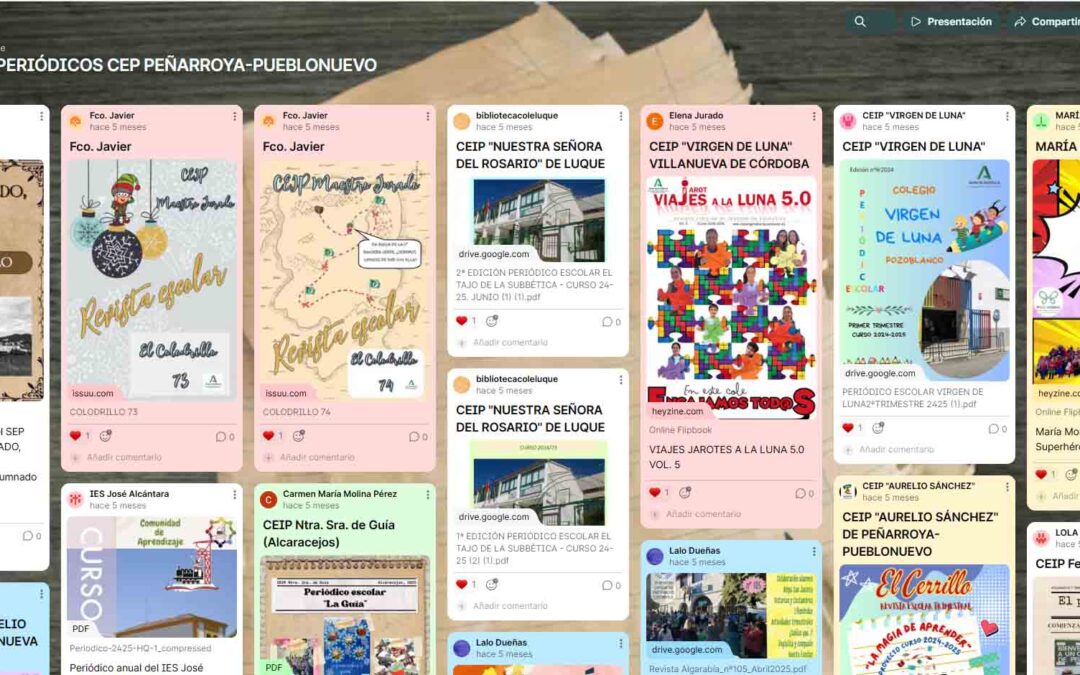
Task: Like the Colodrillo 73 post heart
Action: click(76, 436)
